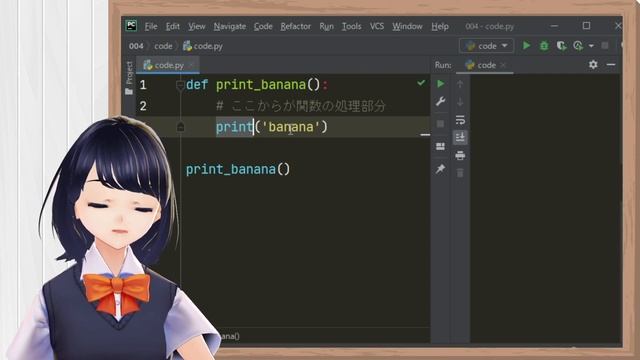Click line number 1 in gutter
640x360 pixels.
click(143, 85)
